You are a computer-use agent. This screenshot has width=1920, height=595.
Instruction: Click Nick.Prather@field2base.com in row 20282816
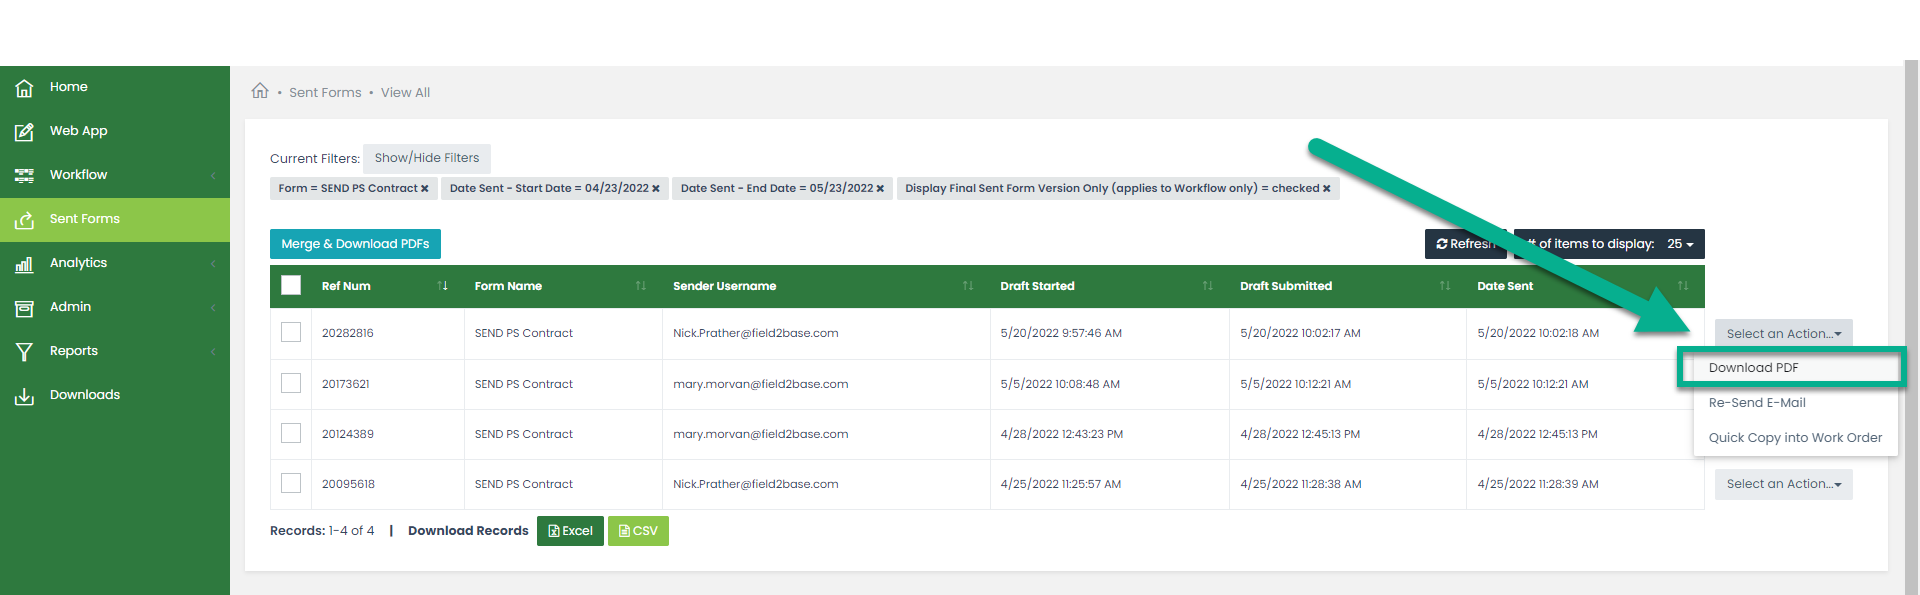click(756, 333)
